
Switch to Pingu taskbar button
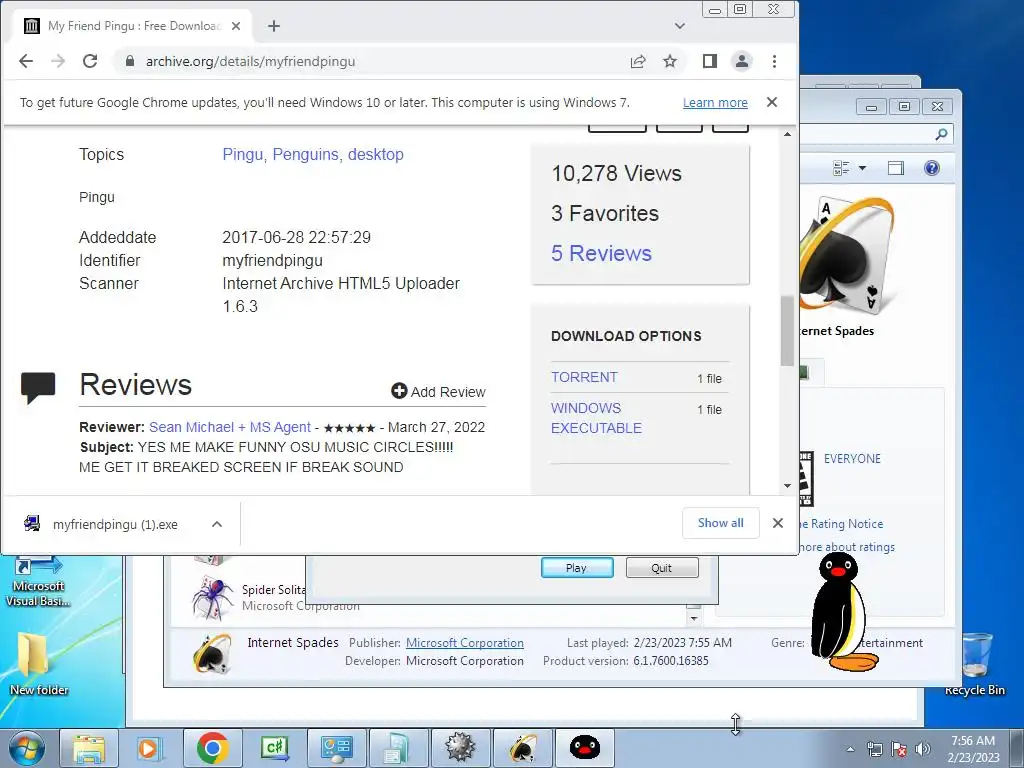click(x=585, y=748)
